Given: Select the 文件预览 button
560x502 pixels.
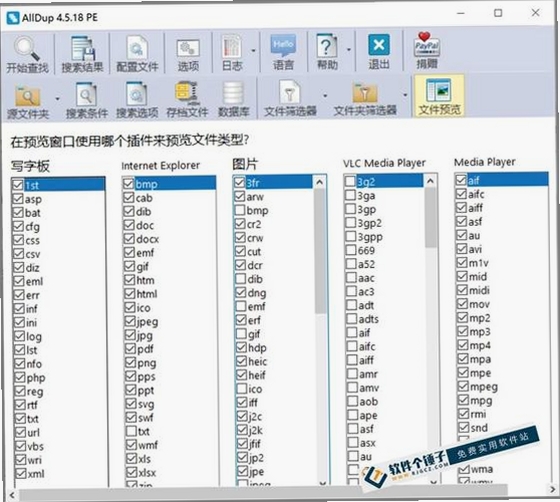Looking at the screenshot, I should coord(439,96).
